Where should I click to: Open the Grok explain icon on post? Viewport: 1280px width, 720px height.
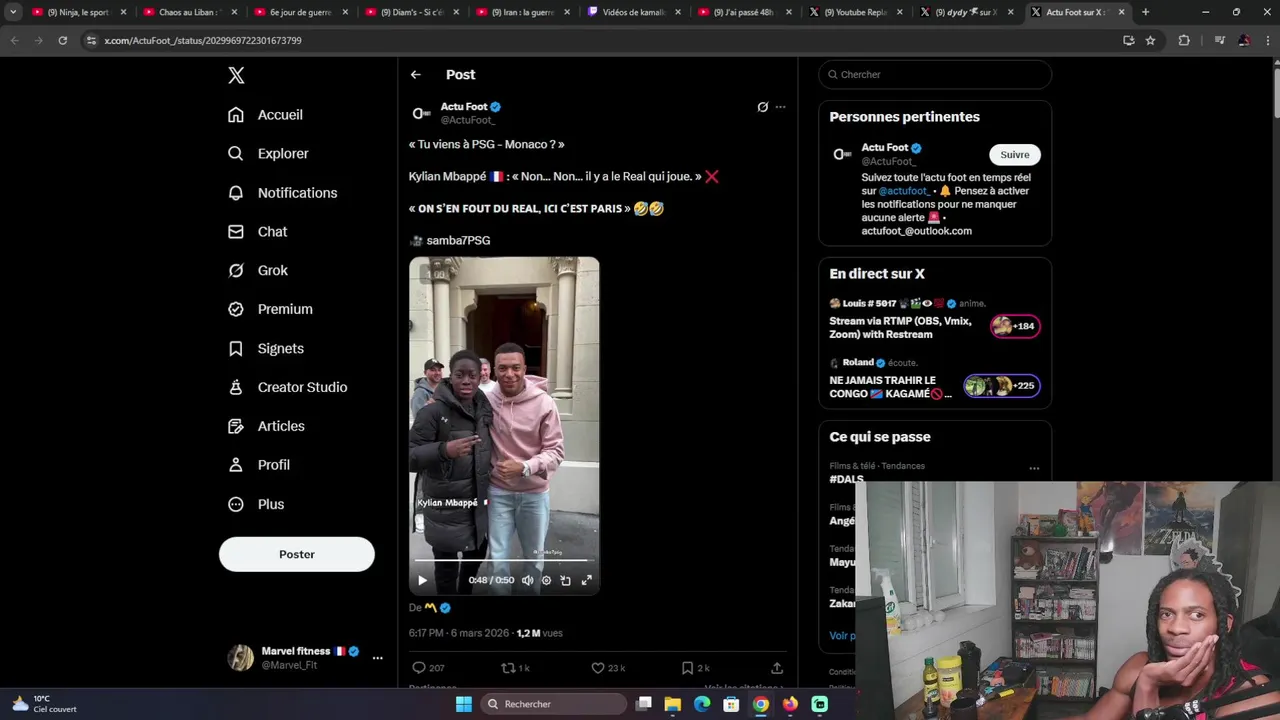[x=762, y=107]
